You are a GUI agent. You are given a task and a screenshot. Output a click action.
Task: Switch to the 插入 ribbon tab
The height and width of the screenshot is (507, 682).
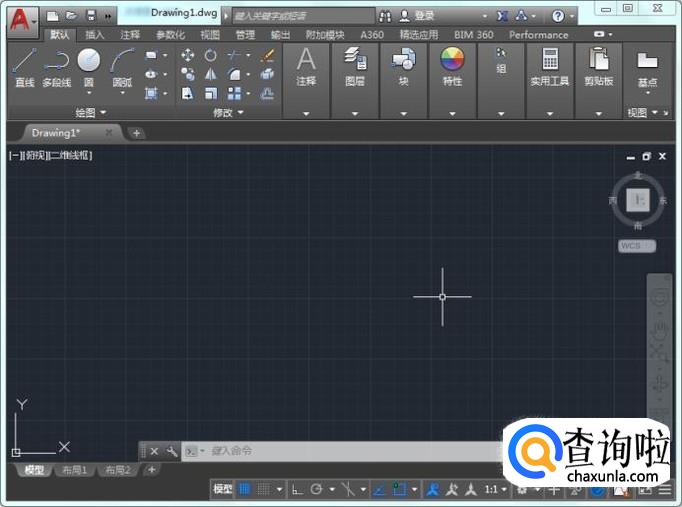pos(94,35)
